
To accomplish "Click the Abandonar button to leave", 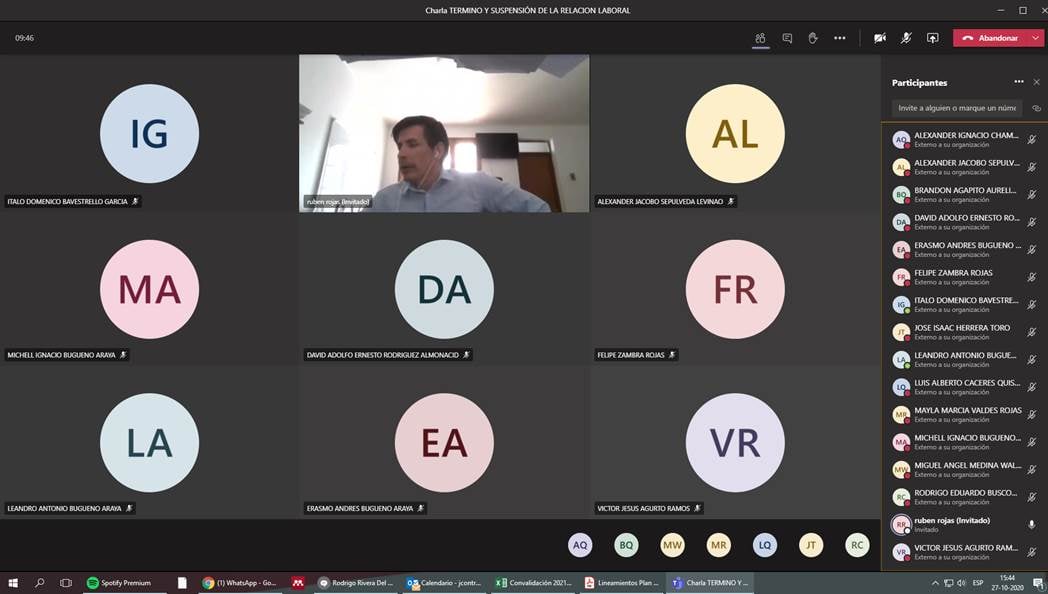I will coord(990,38).
